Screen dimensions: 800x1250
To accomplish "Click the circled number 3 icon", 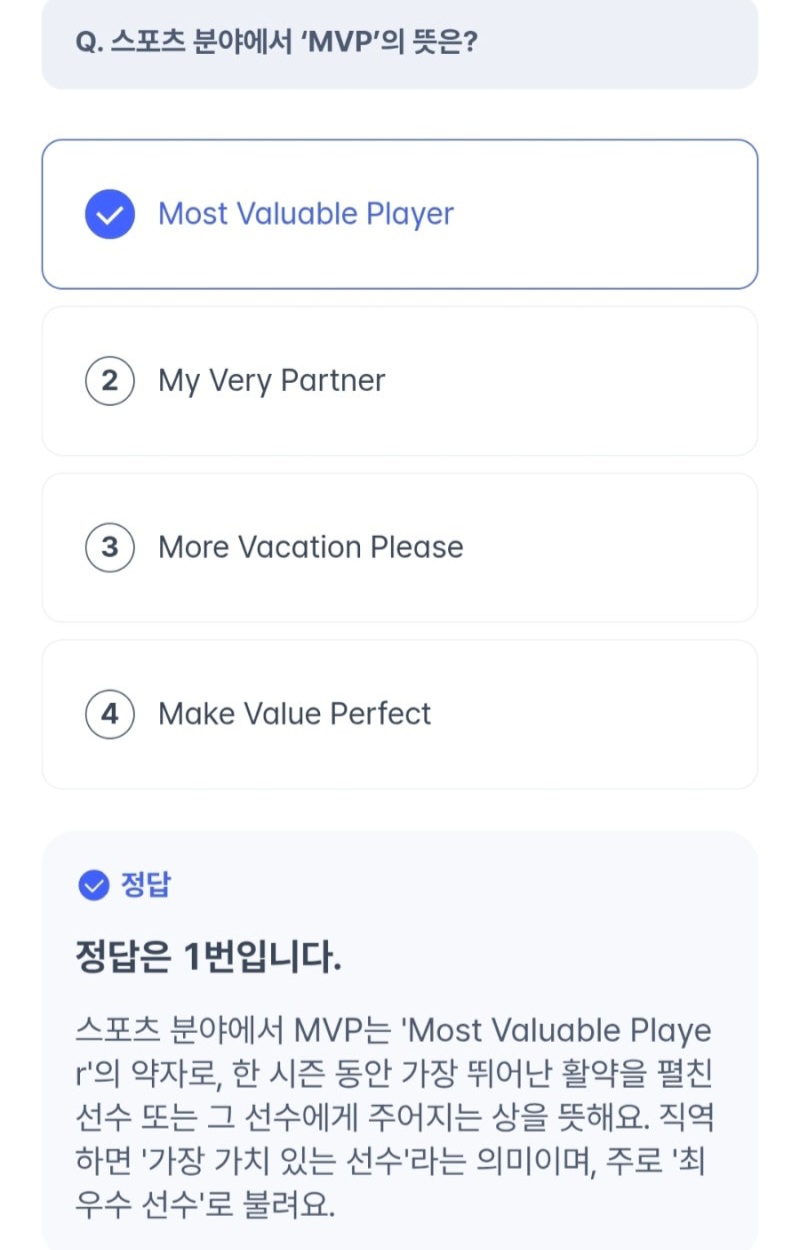I will [110, 548].
